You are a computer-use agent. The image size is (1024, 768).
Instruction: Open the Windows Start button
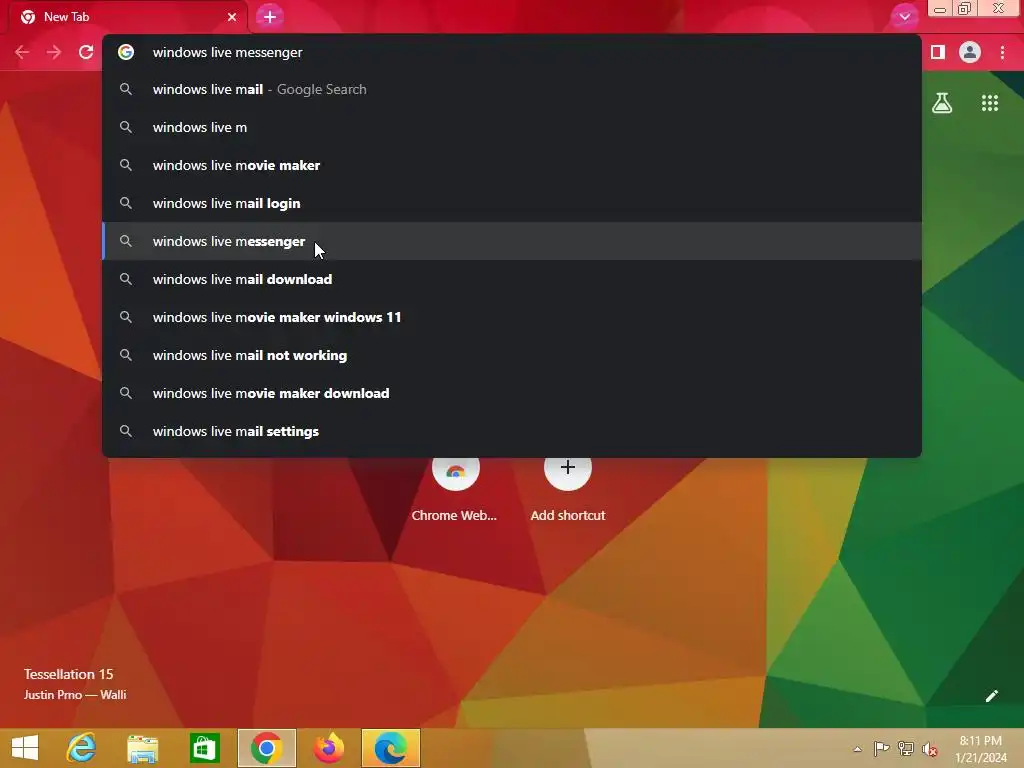coord(25,748)
